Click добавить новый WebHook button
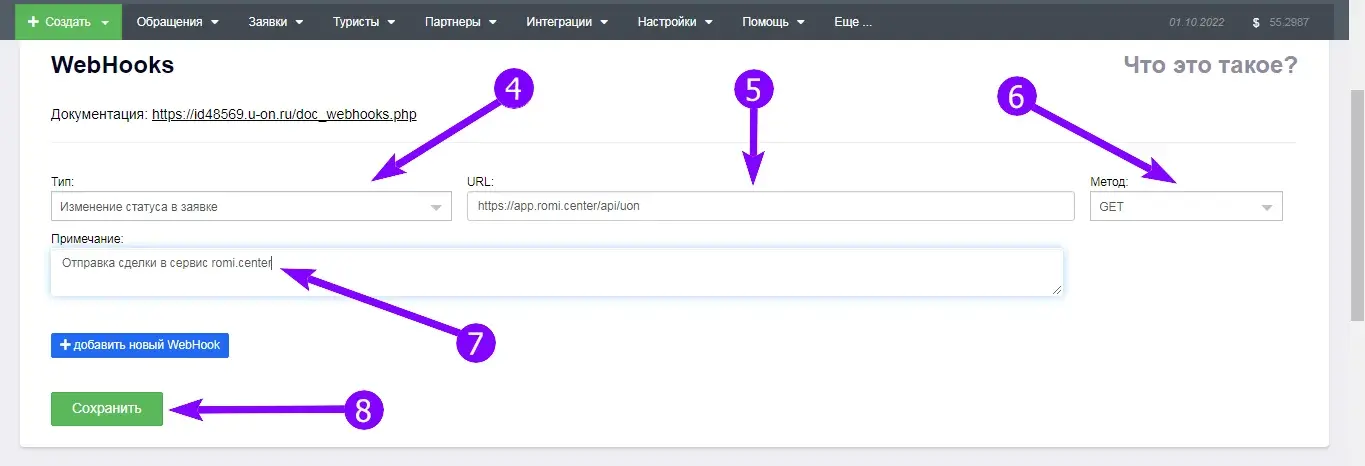The image size is (1365, 466). [x=140, y=345]
